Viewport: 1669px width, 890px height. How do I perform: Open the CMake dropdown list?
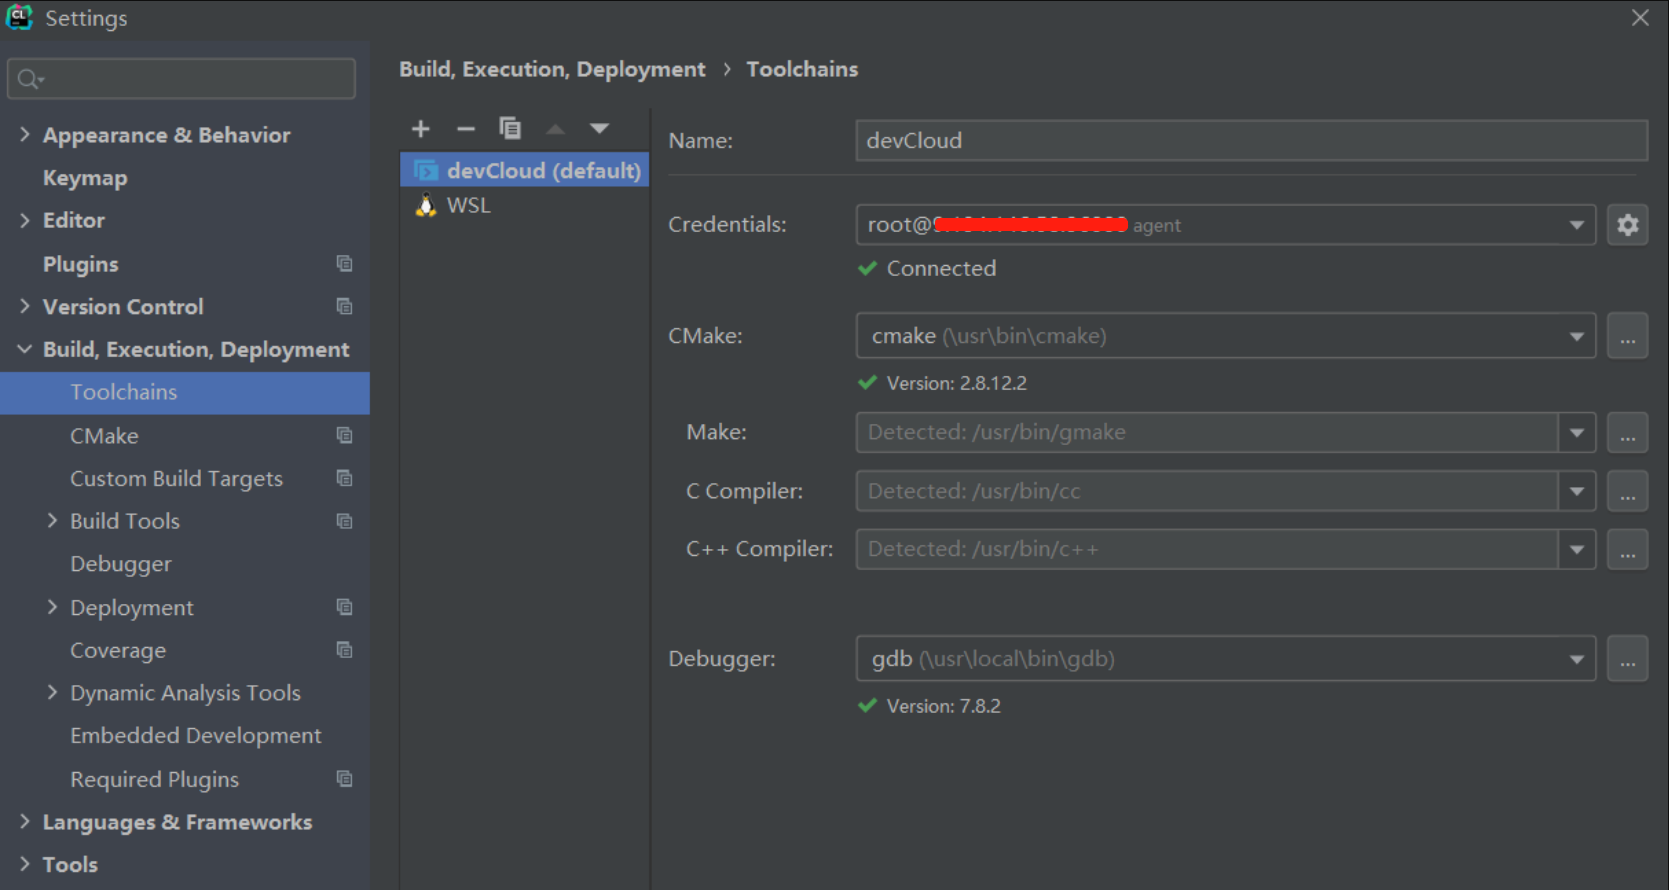[1577, 336]
